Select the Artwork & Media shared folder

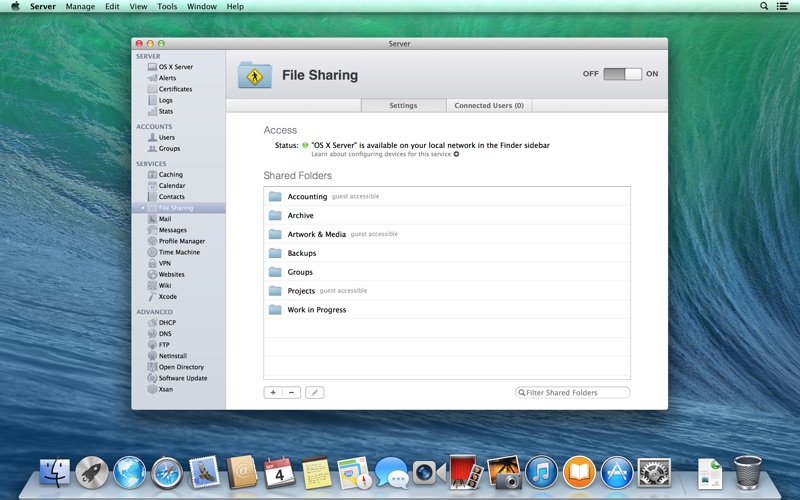[x=316, y=234]
